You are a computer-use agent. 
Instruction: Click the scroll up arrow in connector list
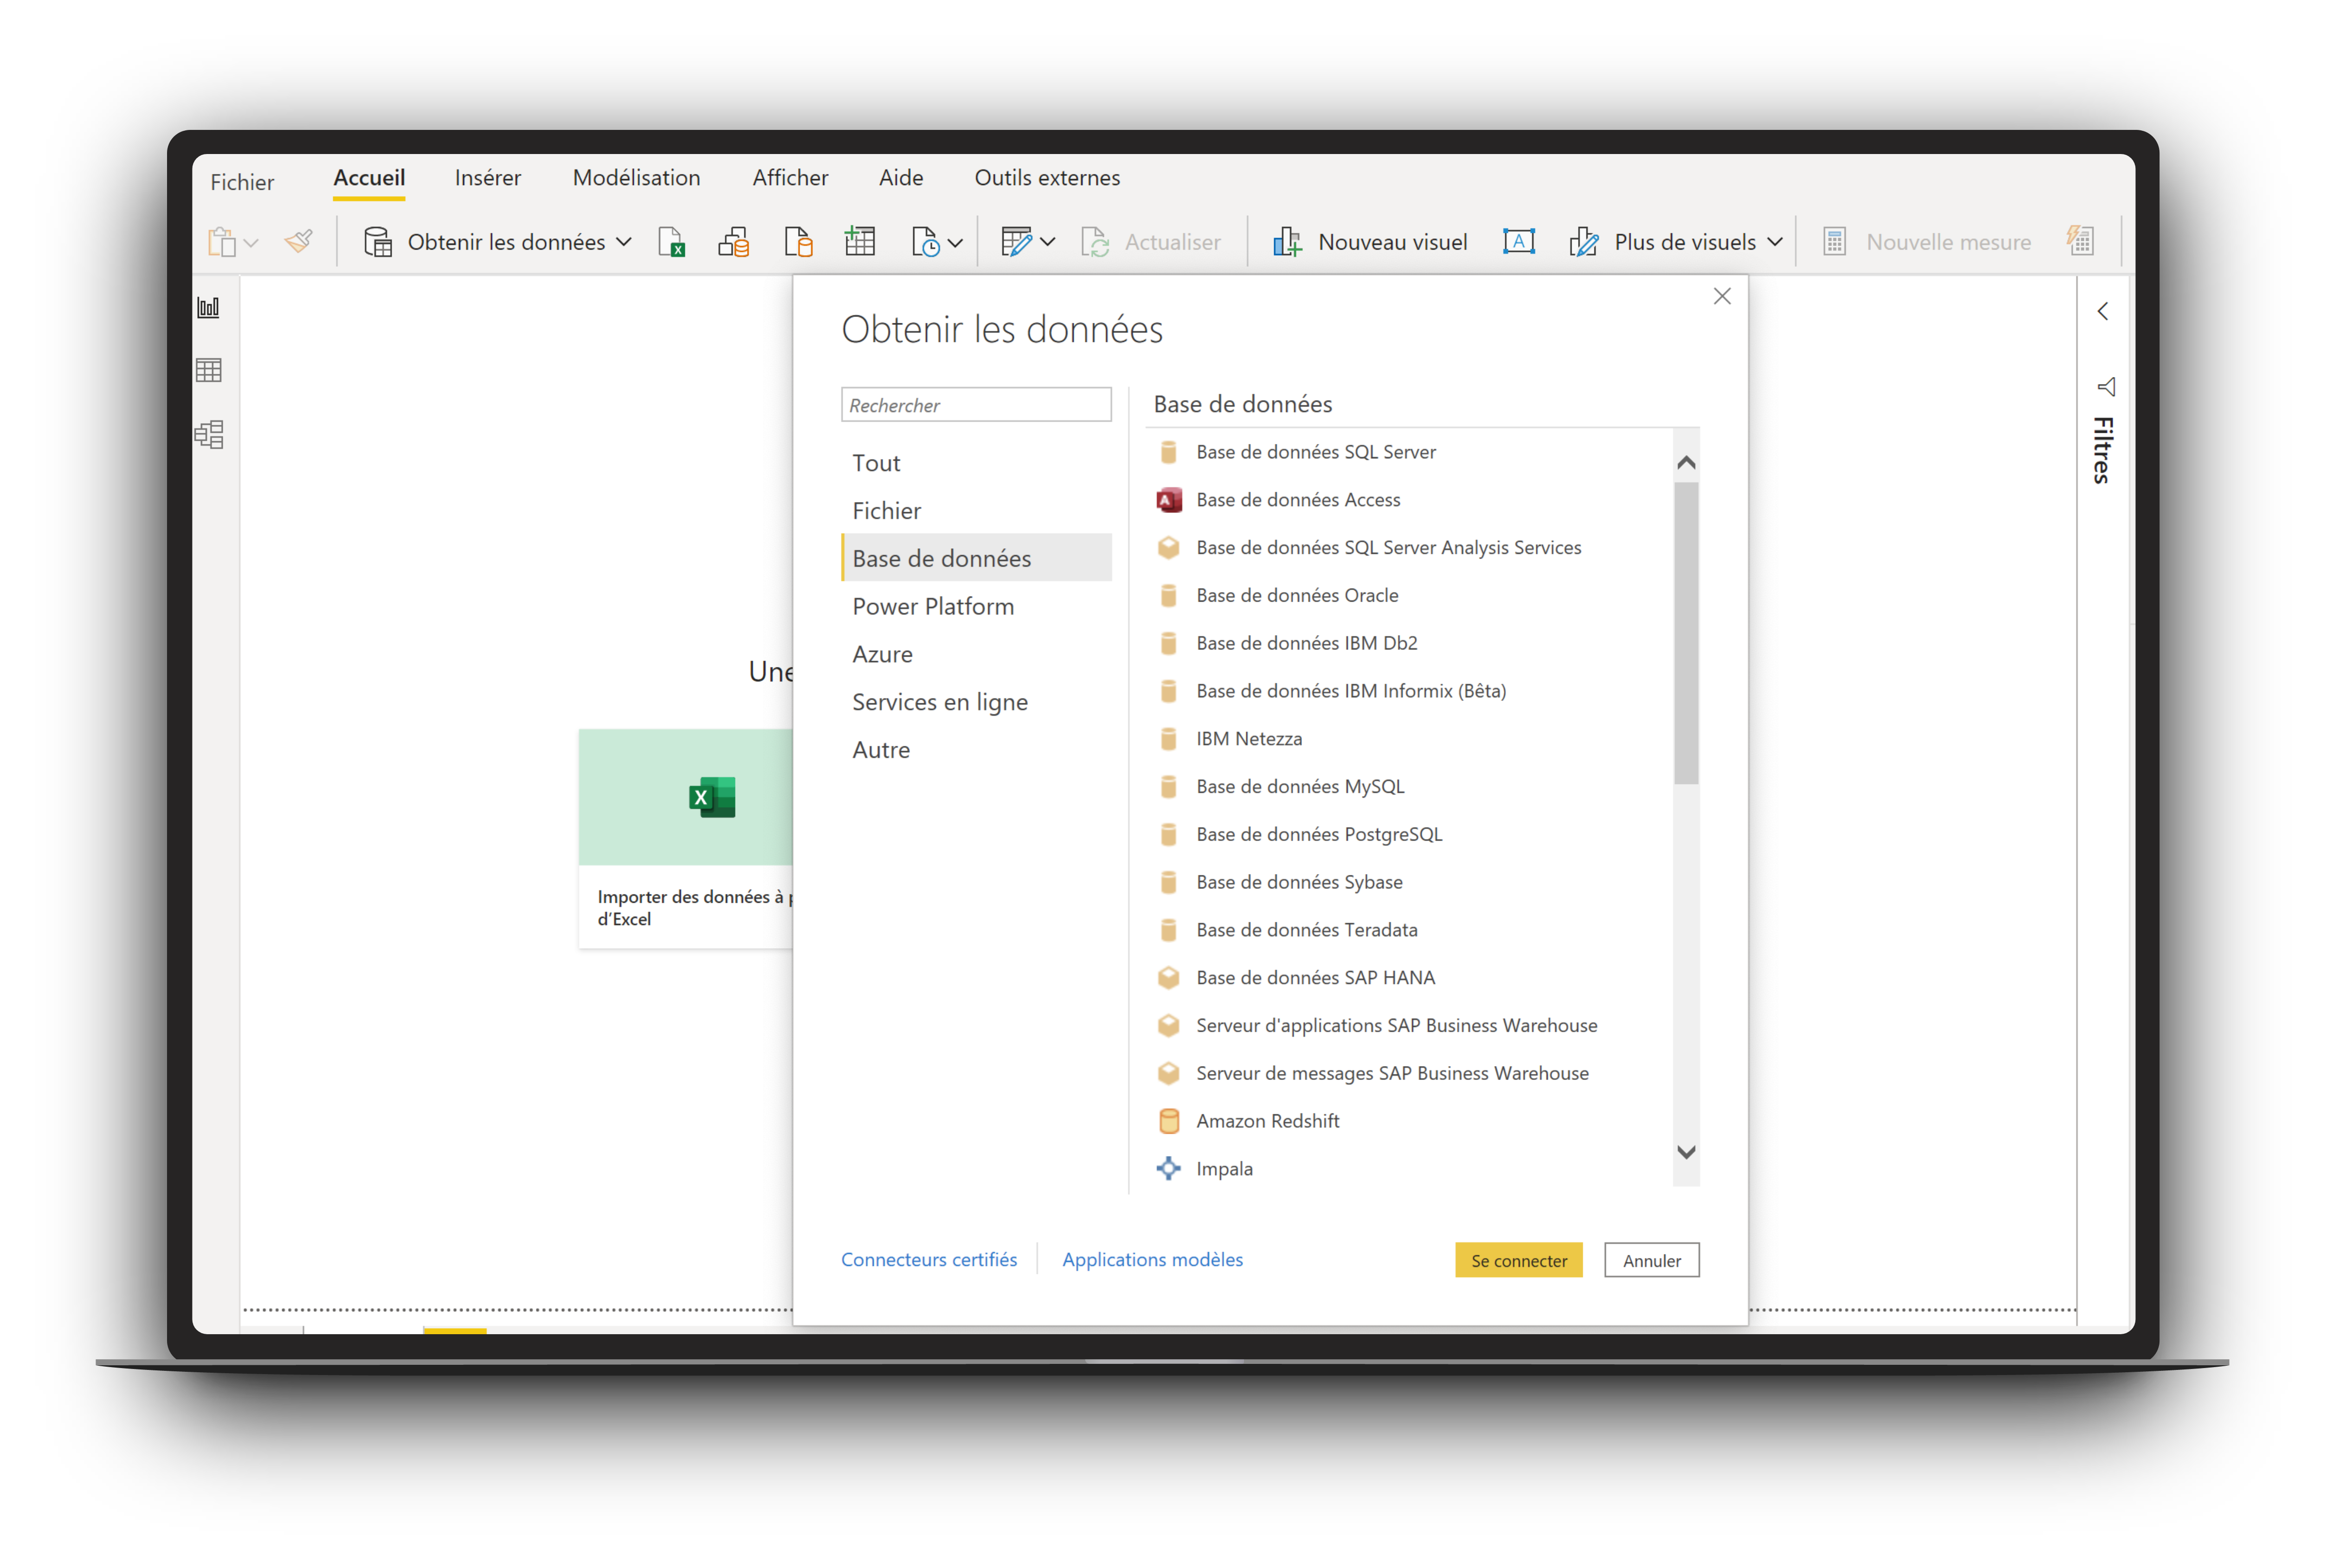pyautogui.click(x=1686, y=462)
